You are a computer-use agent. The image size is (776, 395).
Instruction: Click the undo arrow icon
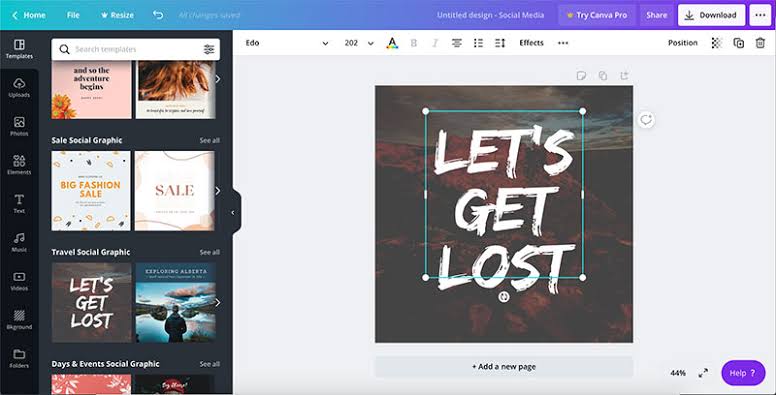coord(158,15)
